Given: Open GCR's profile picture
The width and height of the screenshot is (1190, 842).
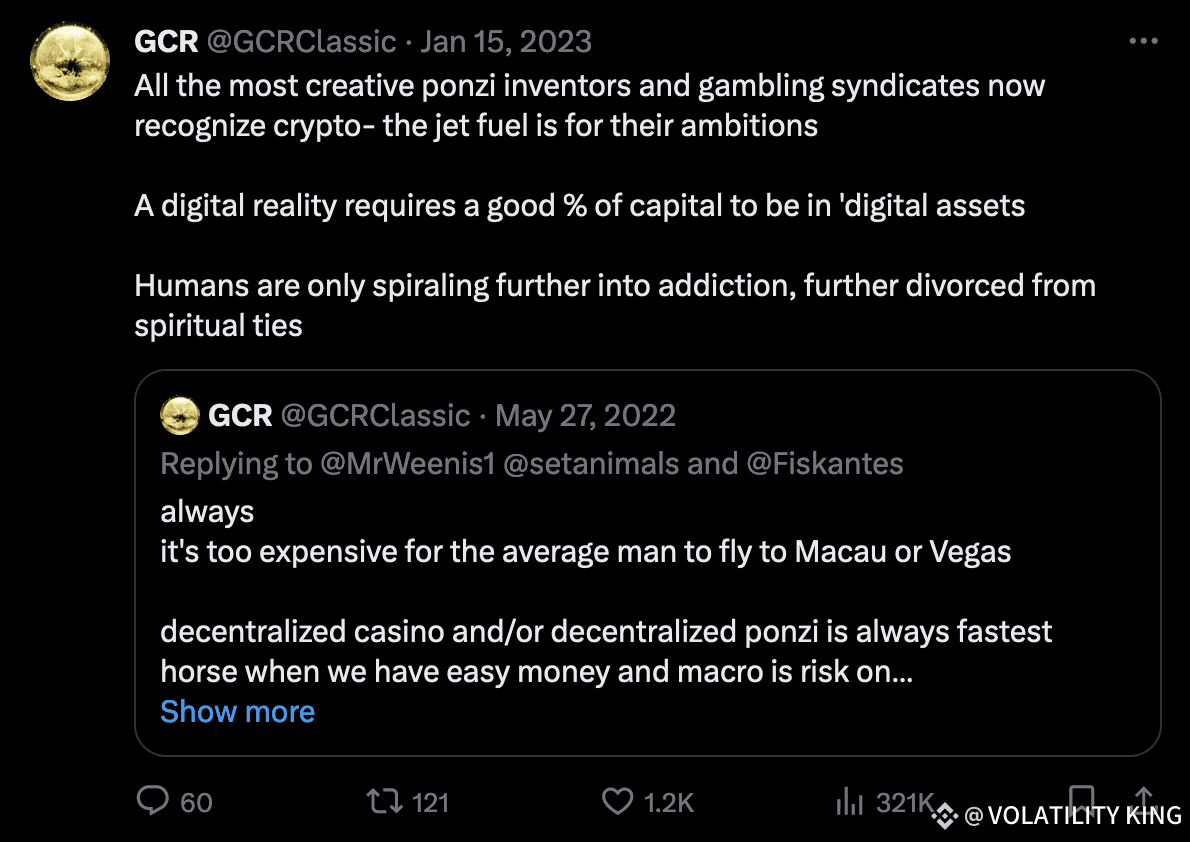Looking at the screenshot, I should pos(70,61).
